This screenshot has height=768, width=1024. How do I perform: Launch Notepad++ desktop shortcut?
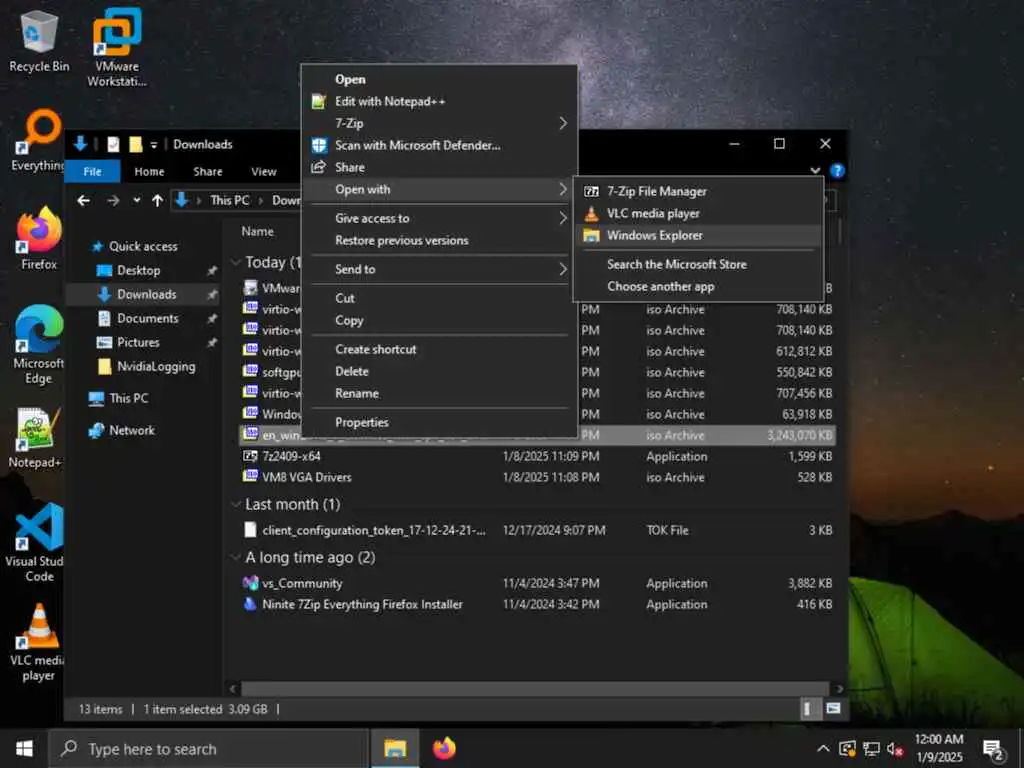click(36, 438)
